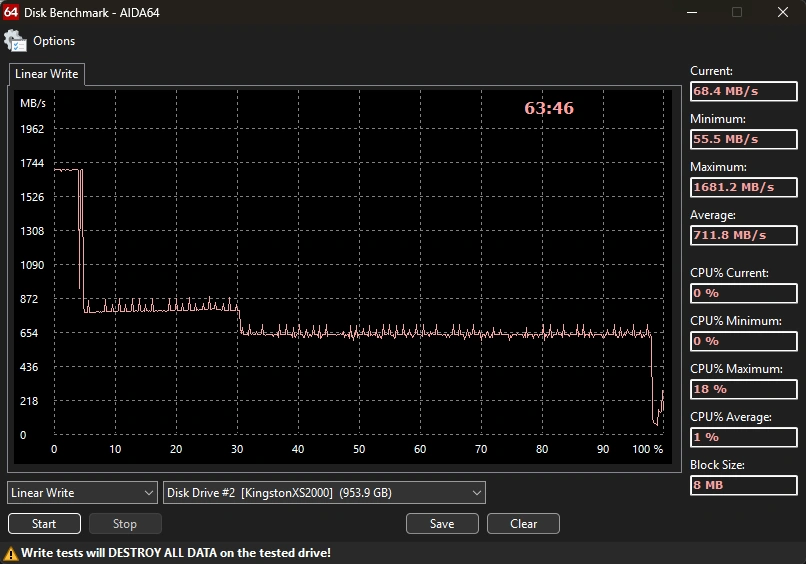Click the Clear button
Viewport: 806px width, 564px height.
[523, 523]
